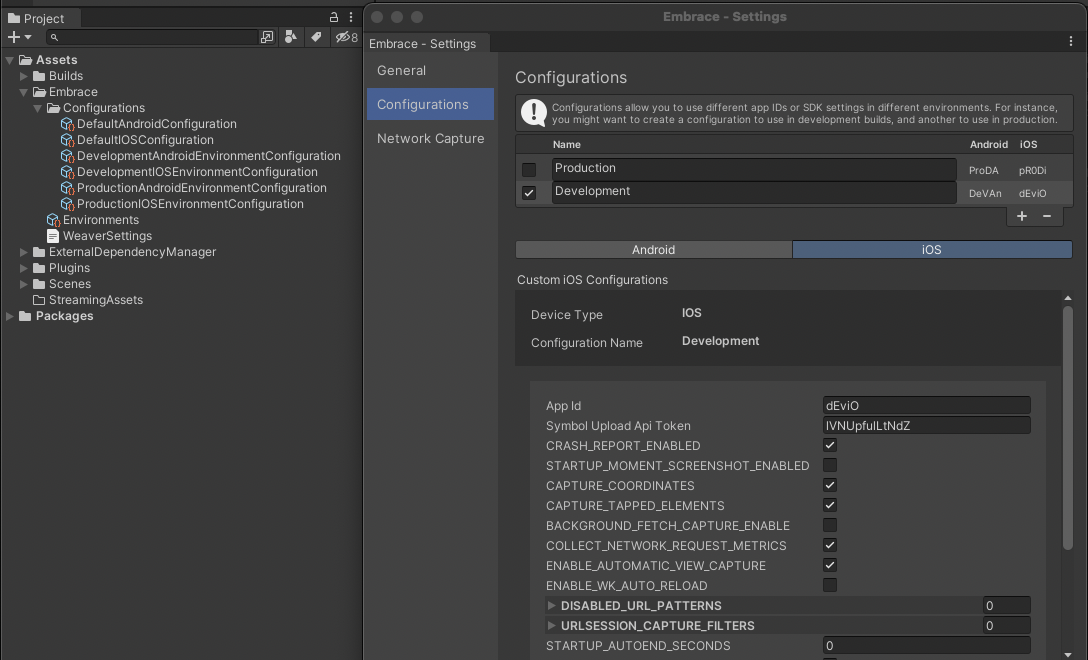Click the search by type icon
Image resolution: width=1088 pixels, height=660 pixels.
[291, 37]
